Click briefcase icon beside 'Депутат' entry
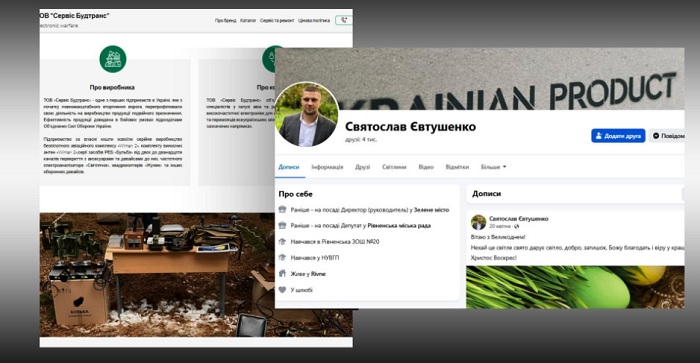 coord(282,225)
